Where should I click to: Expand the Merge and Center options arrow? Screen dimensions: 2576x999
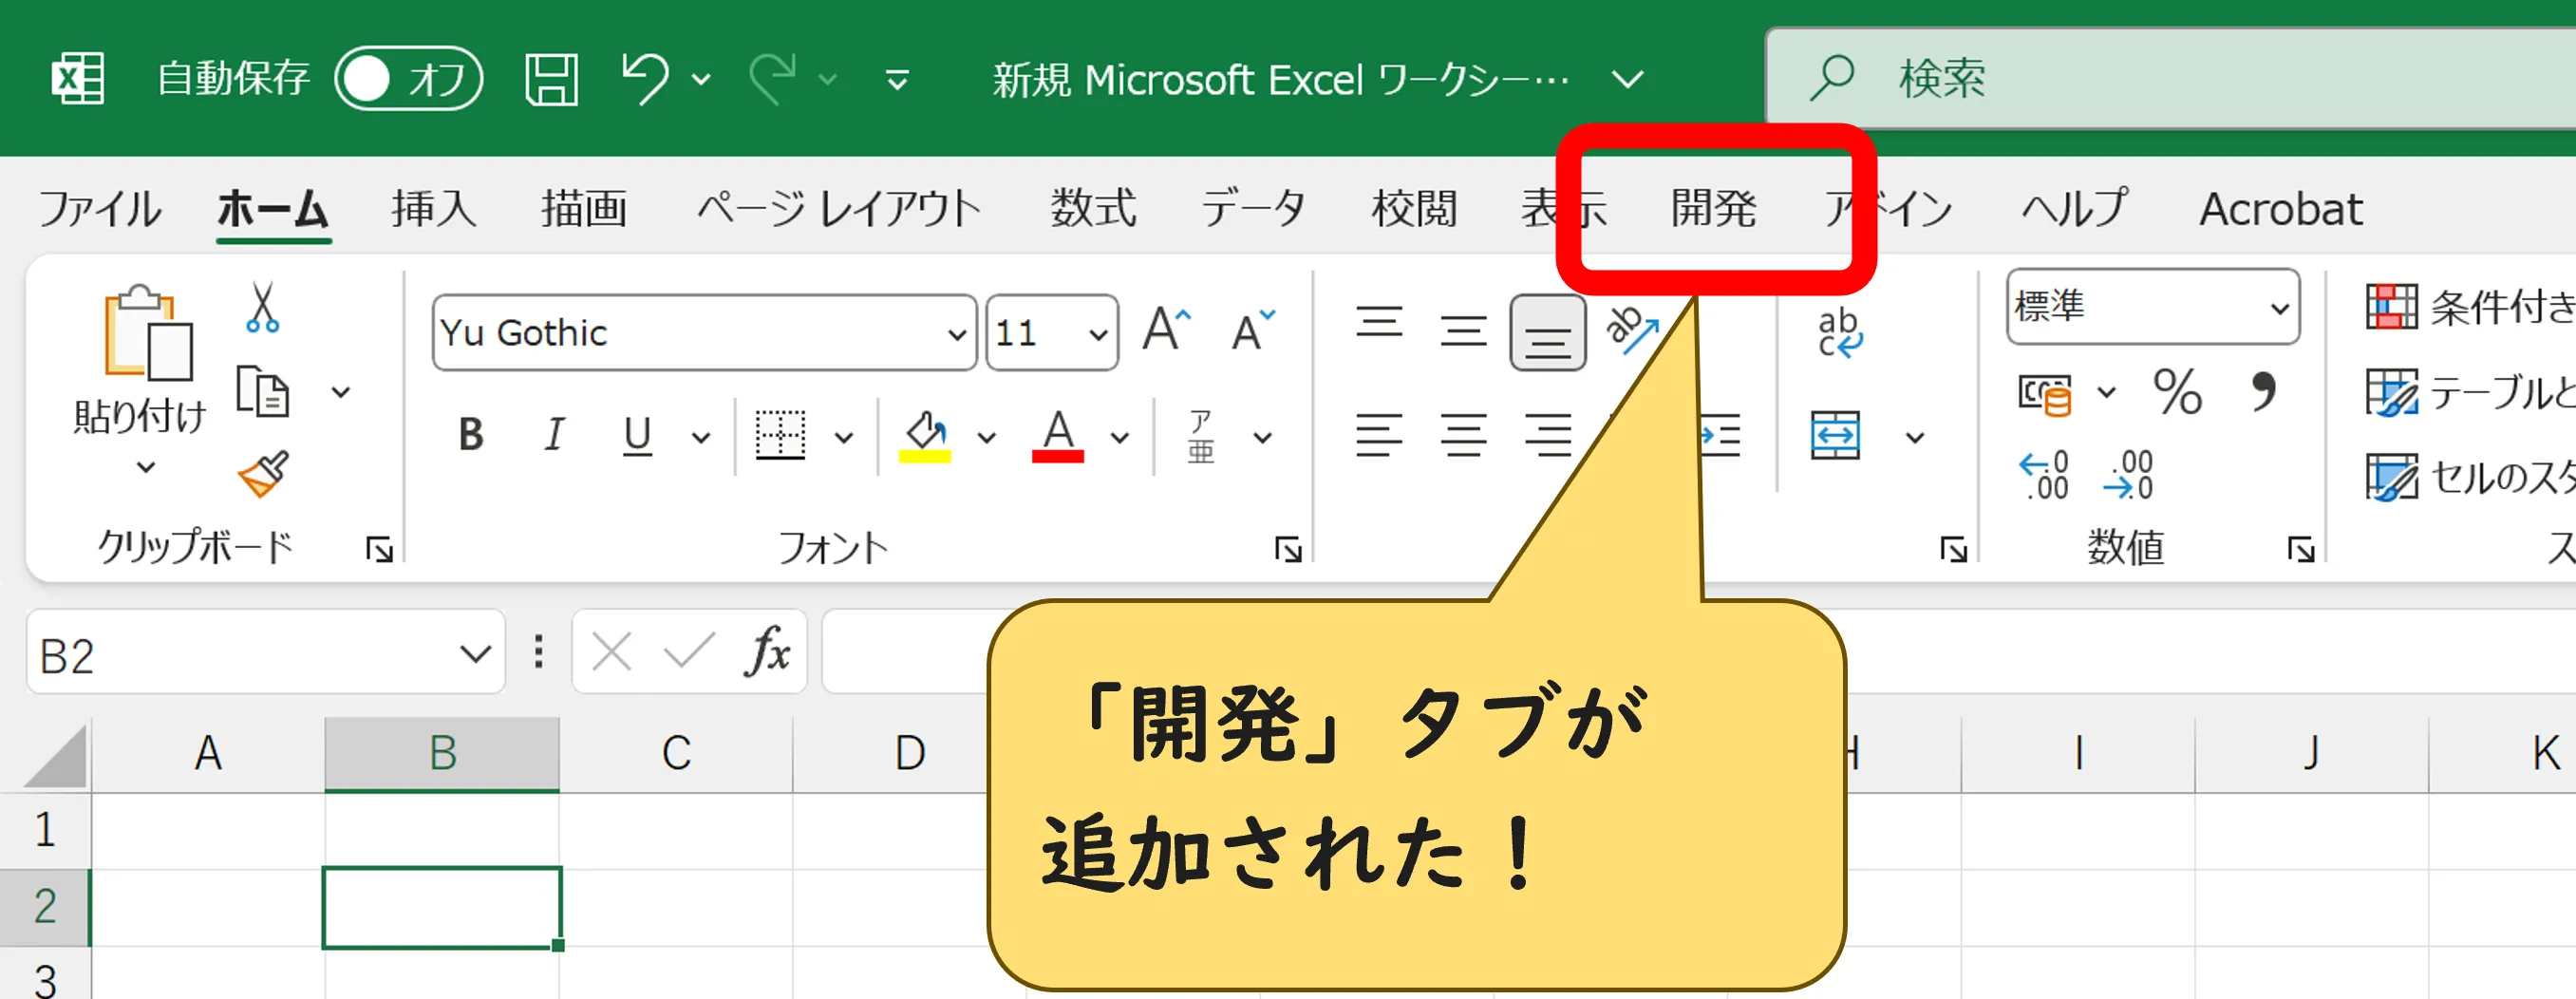[1914, 437]
